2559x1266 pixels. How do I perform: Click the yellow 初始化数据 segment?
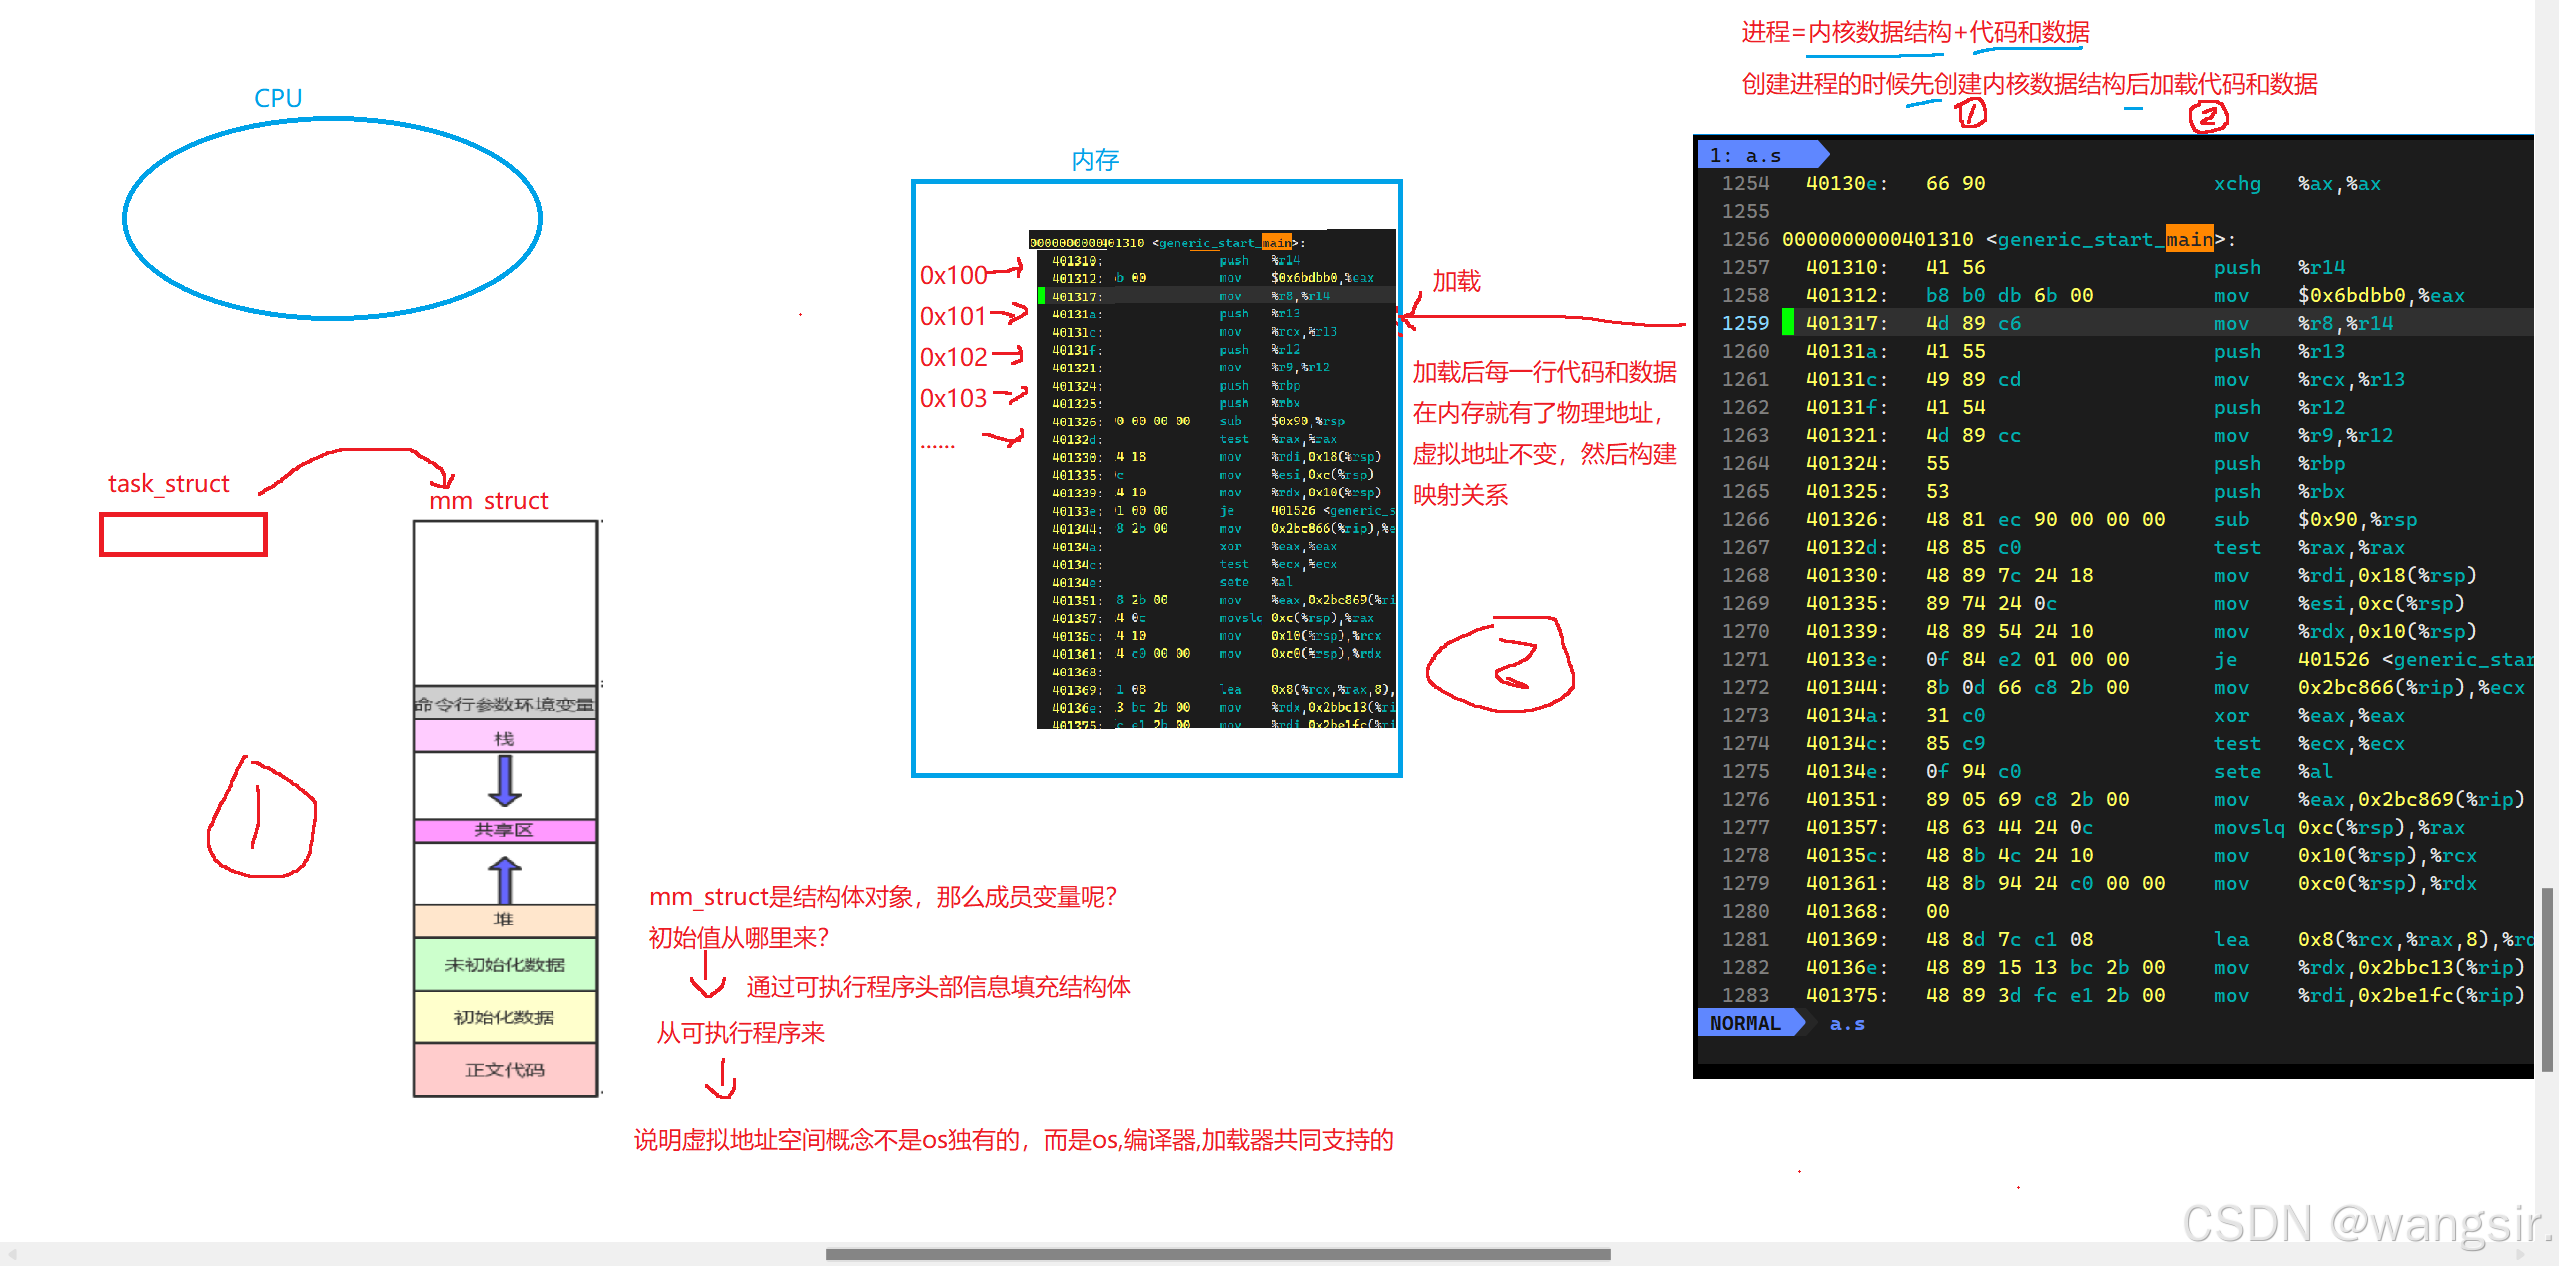[x=505, y=1017]
